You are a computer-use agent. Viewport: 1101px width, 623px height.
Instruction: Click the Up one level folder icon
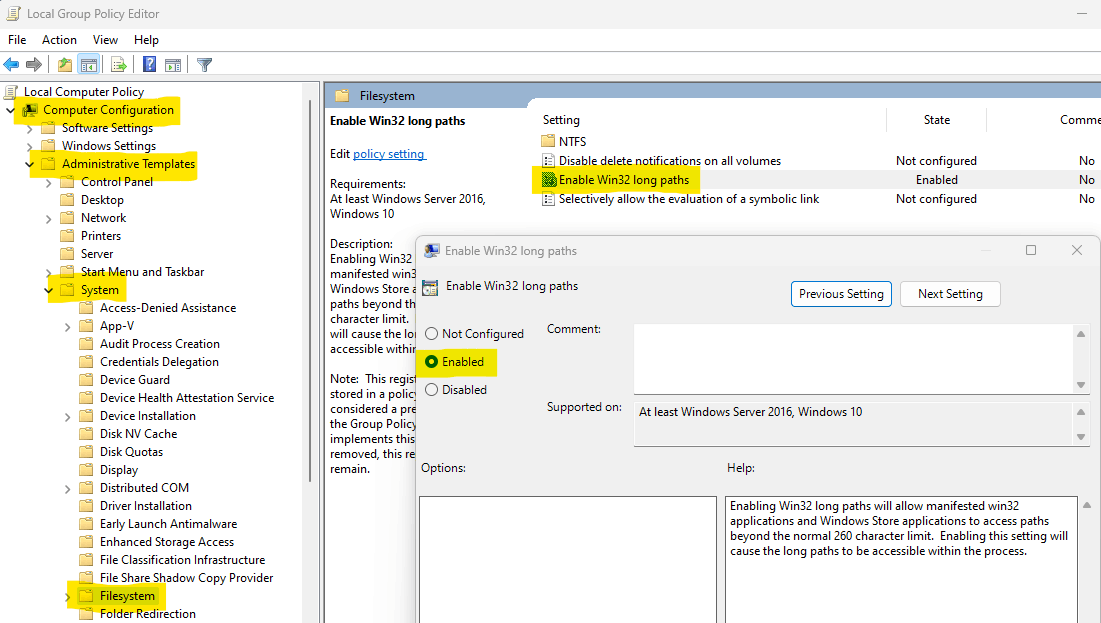click(x=65, y=65)
